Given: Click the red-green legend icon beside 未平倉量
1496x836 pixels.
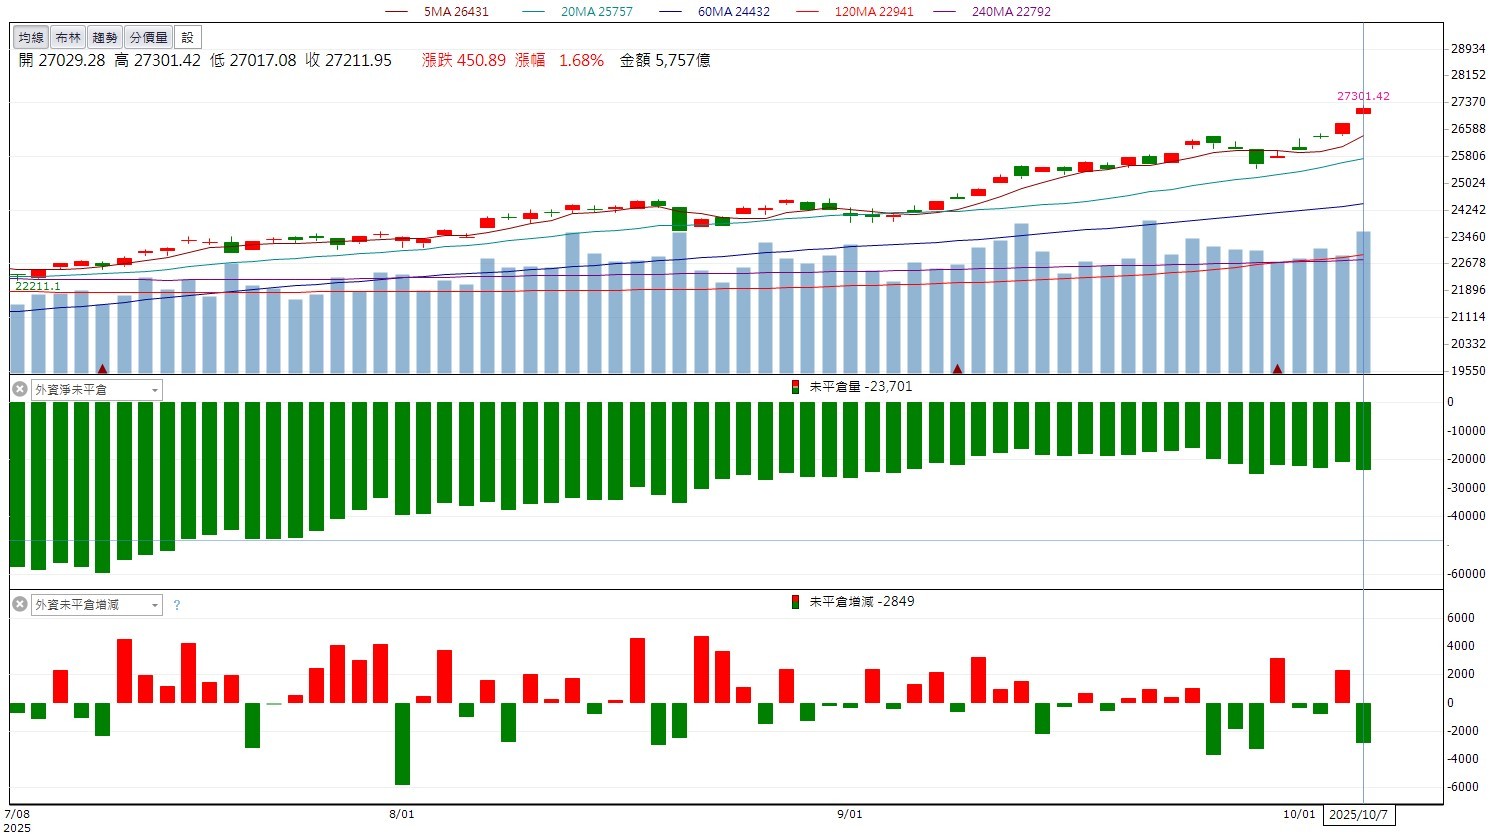Looking at the screenshot, I should click(795, 387).
